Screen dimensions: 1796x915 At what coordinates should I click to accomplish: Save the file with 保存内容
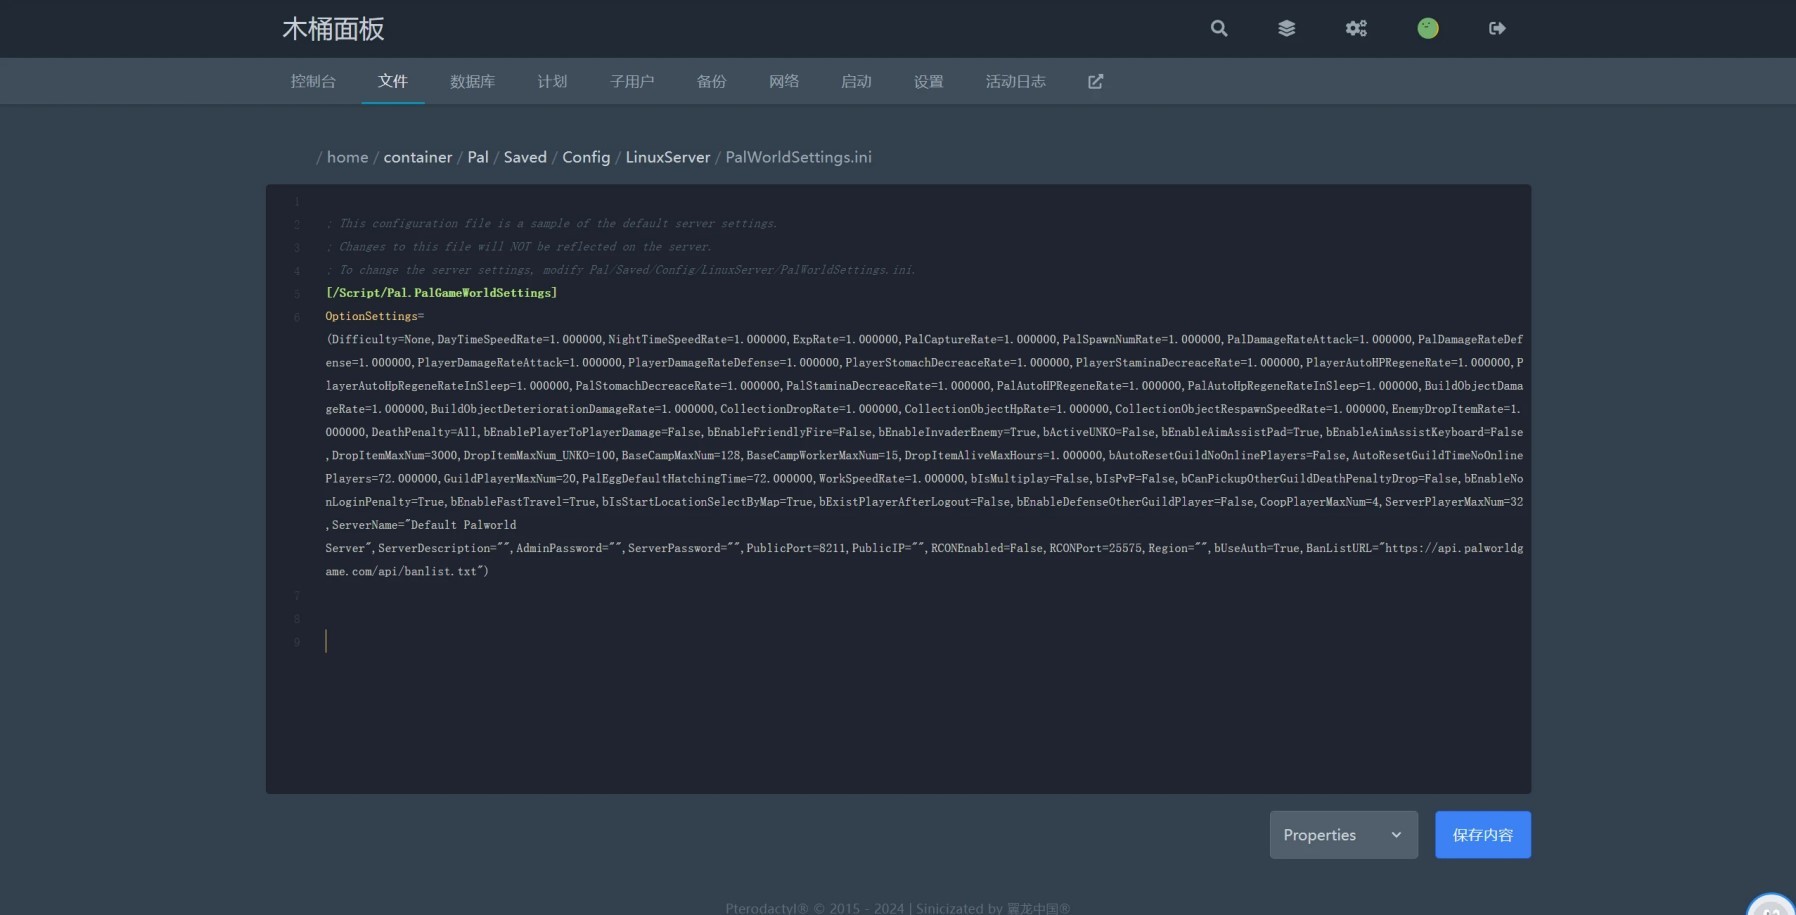(x=1483, y=835)
